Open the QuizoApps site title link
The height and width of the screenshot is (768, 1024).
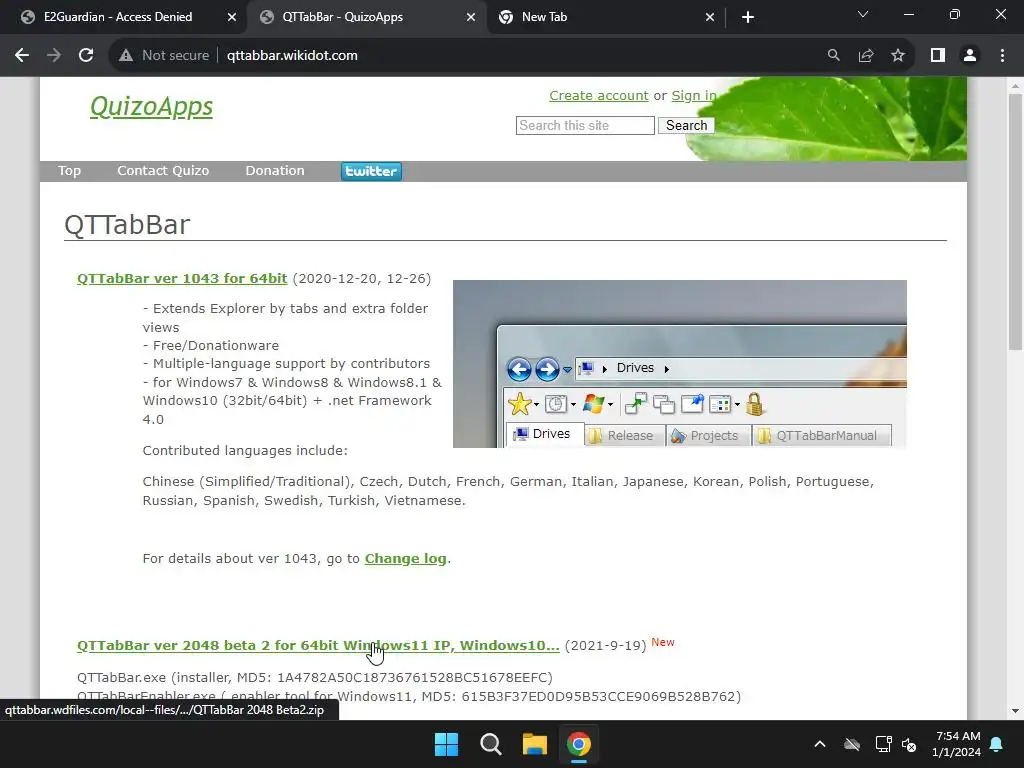point(152,106)
